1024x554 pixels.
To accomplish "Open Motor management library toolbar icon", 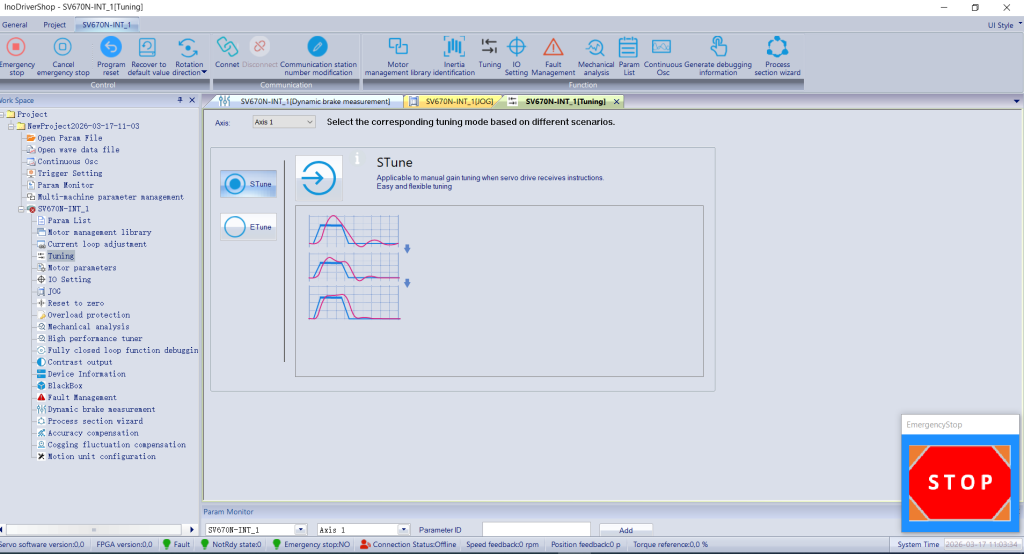I will pos(398,47).
